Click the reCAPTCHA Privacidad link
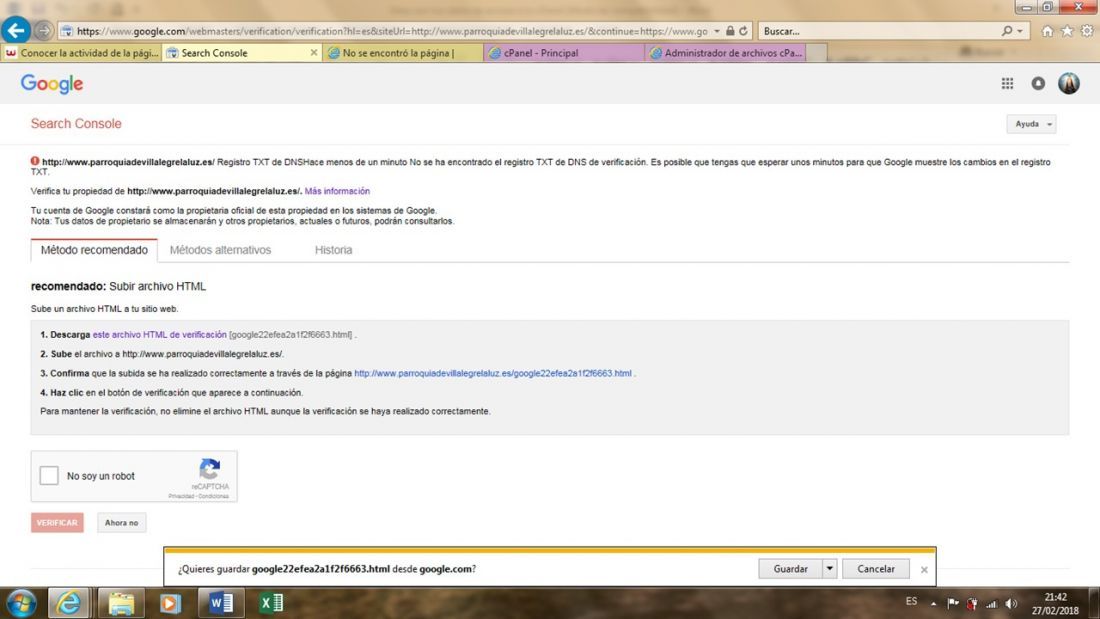This screenshot has width=1100, height=619. [x=182, y=496]
